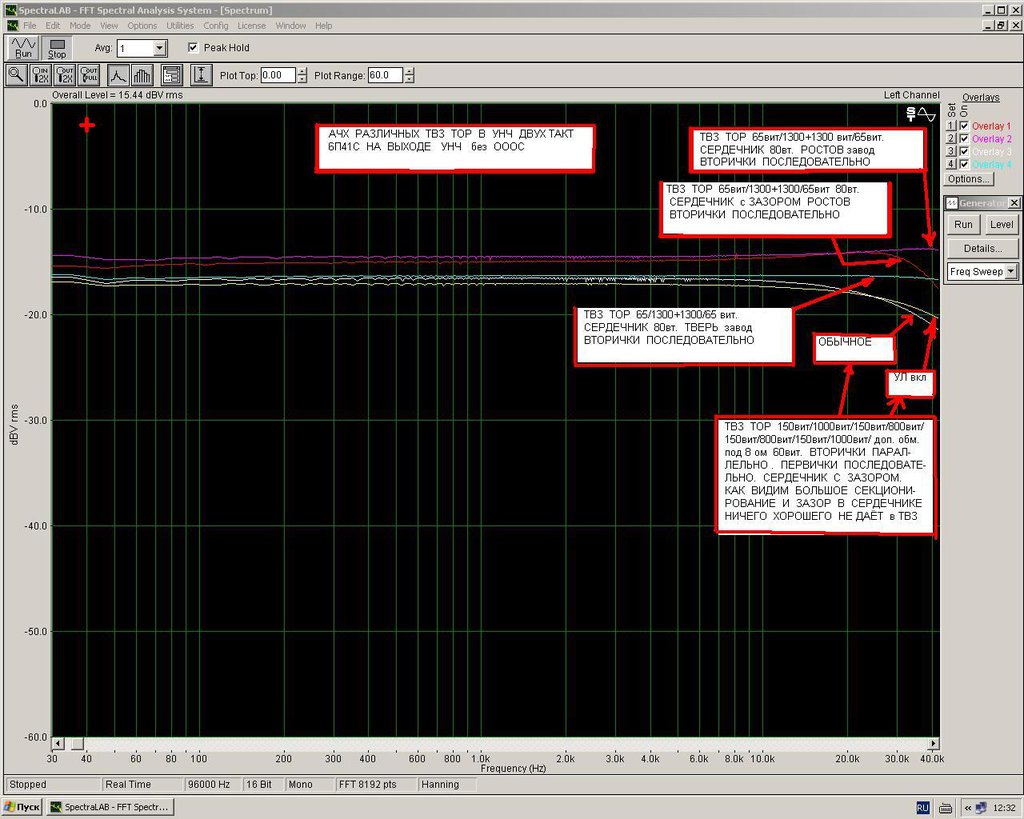Toggle the Peak Hold checkbox
Viewport: 1024px width, 819px height.
193,48
